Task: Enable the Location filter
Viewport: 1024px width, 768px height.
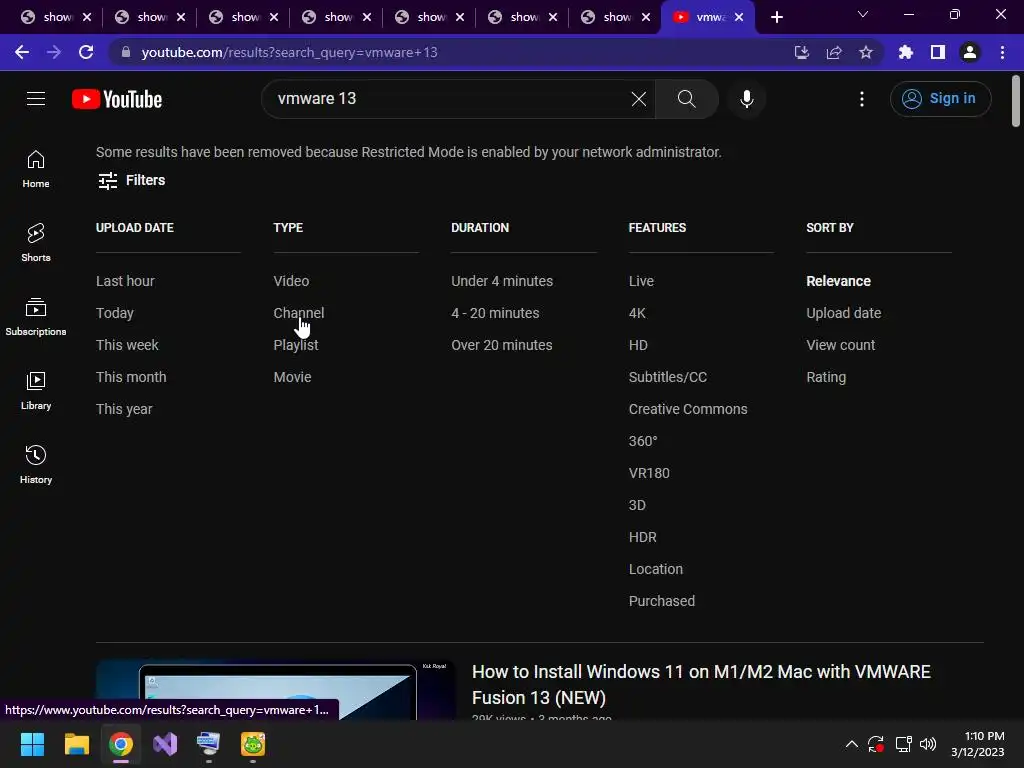Action: tap(656, 569)
